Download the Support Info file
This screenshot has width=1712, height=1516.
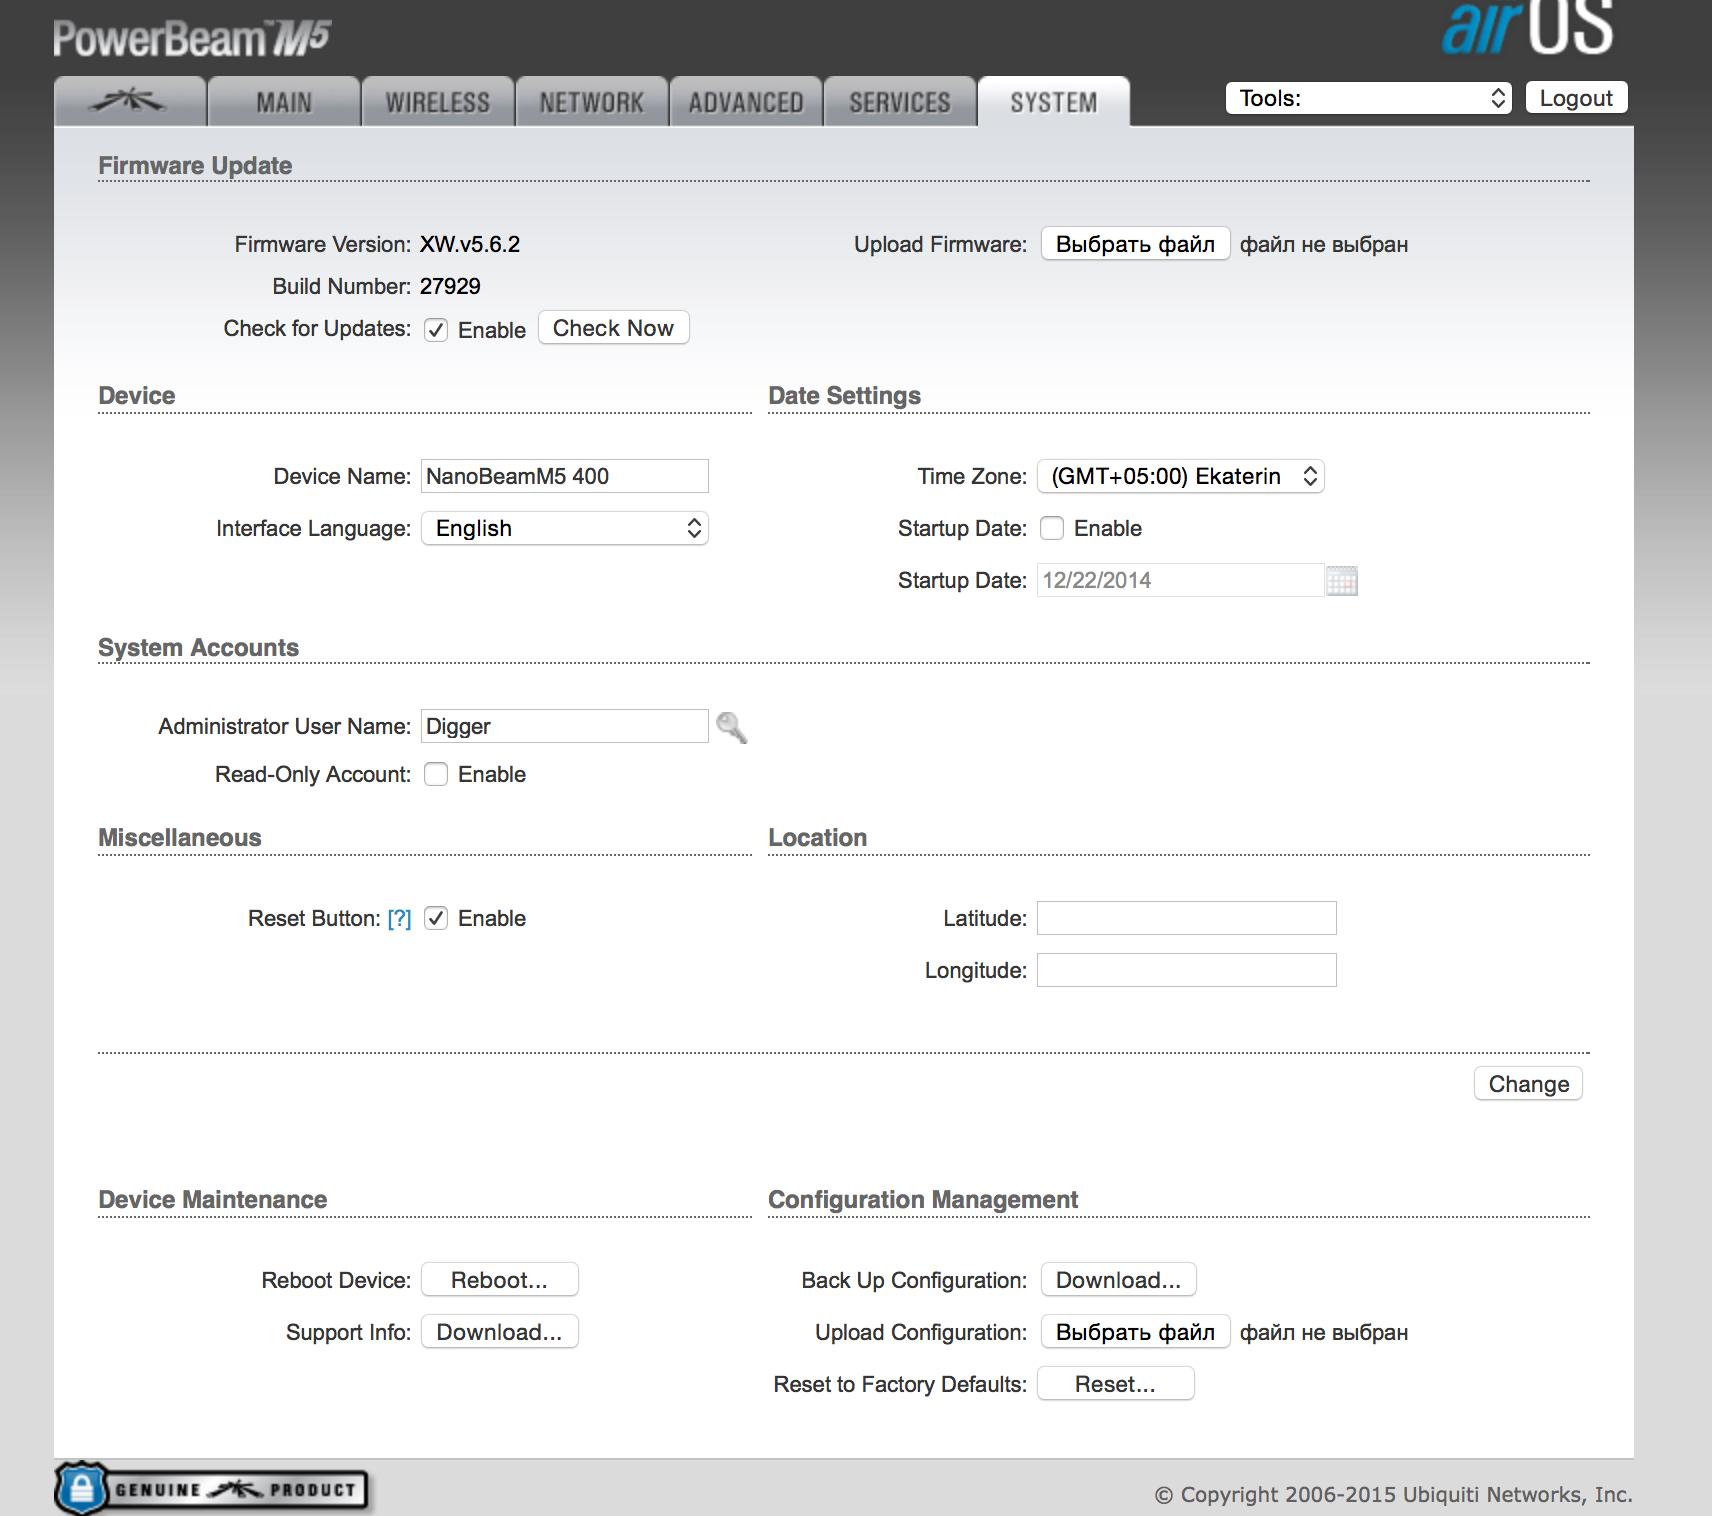500,1332
